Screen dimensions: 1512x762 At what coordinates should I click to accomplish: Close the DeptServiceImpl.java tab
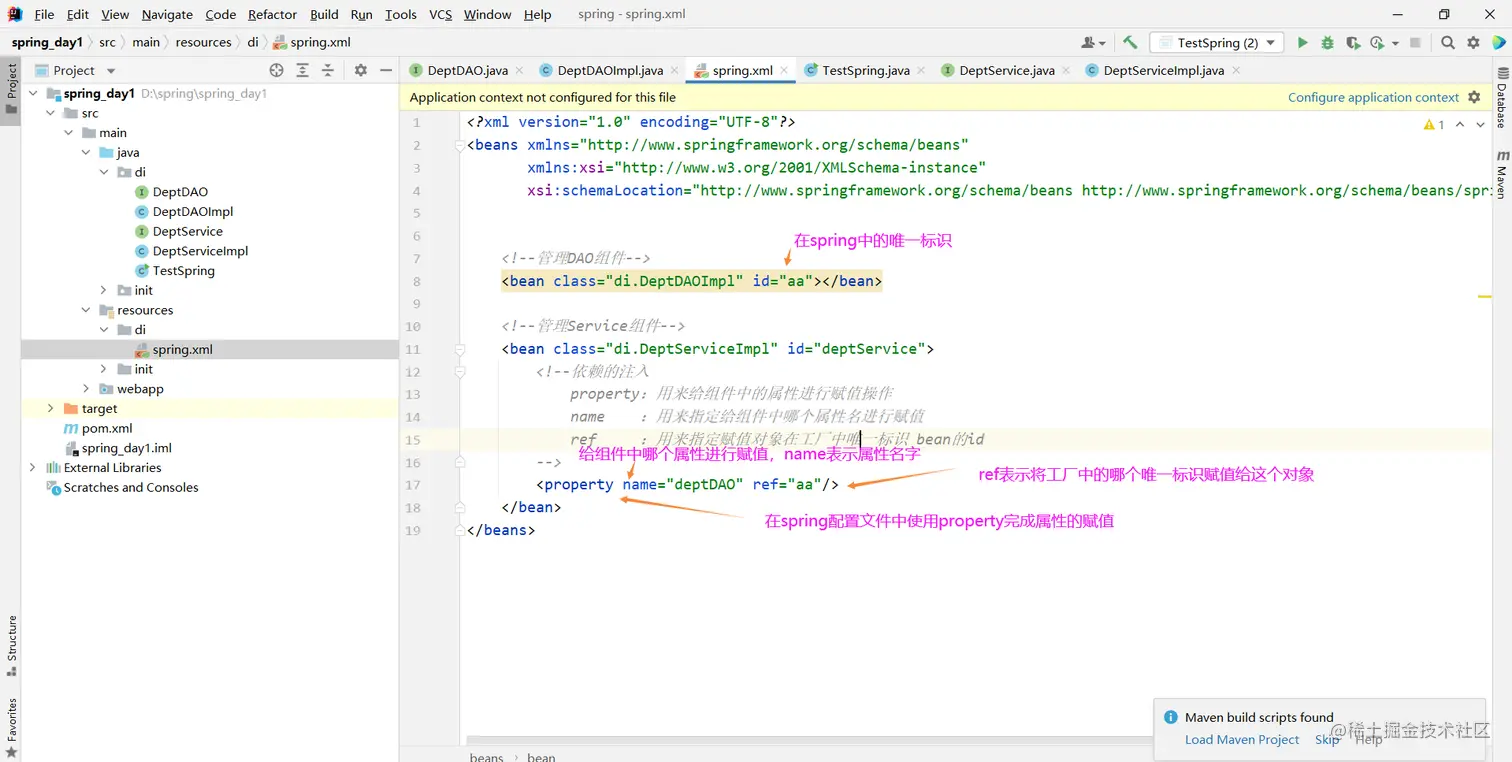point(1236,71)
